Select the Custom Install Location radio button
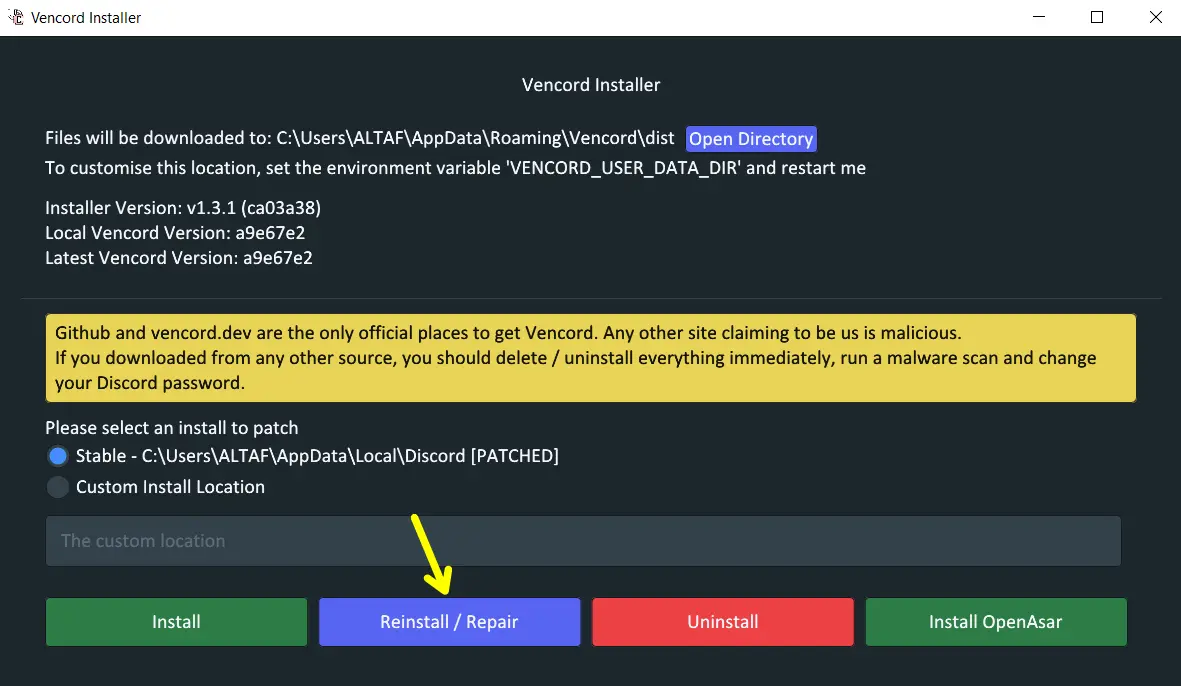The height and width of the screenshot is (686, 1181). (58, 487)
